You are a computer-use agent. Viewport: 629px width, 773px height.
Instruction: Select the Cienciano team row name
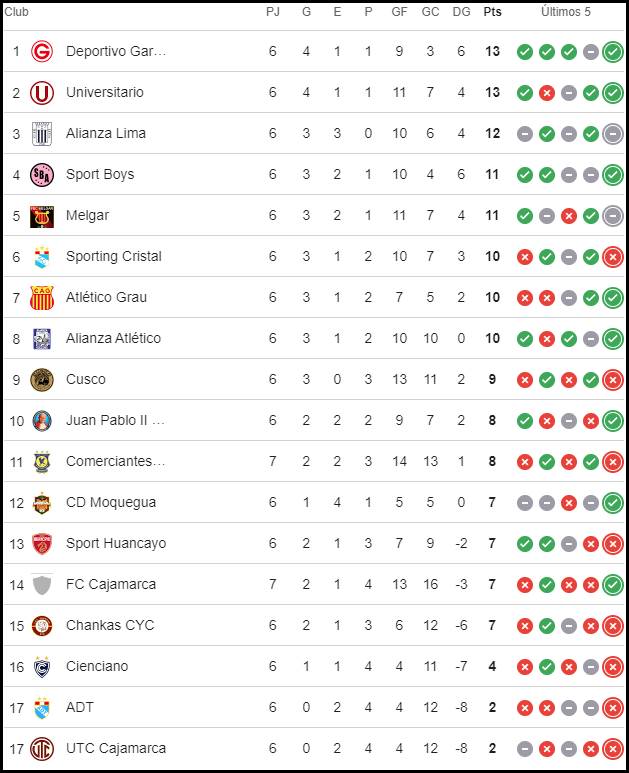pyautogui.click(x=97, y=666)
